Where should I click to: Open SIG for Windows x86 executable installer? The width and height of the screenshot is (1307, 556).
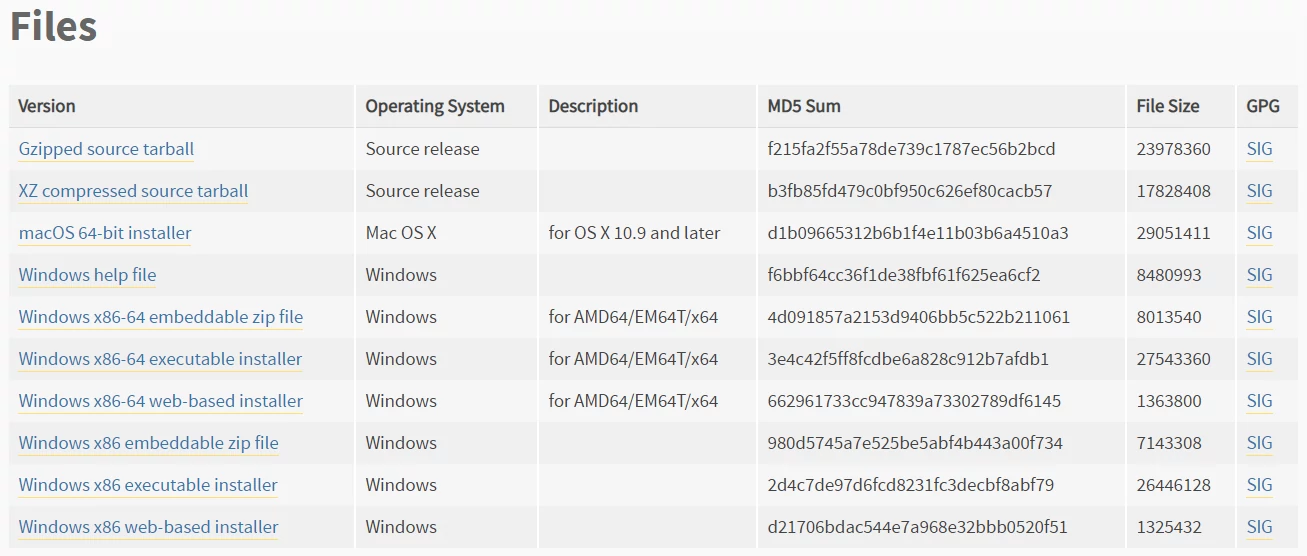click(1259, 485)
